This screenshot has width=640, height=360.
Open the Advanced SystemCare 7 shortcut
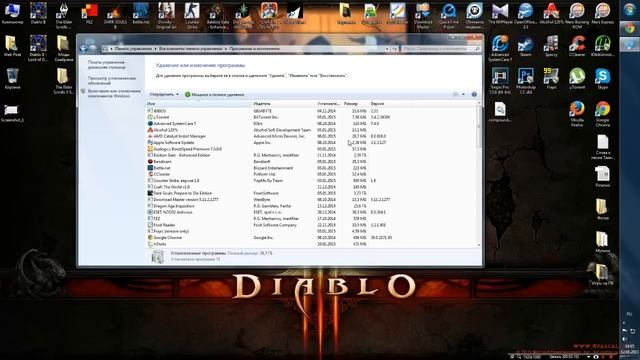tap(500, 49)
